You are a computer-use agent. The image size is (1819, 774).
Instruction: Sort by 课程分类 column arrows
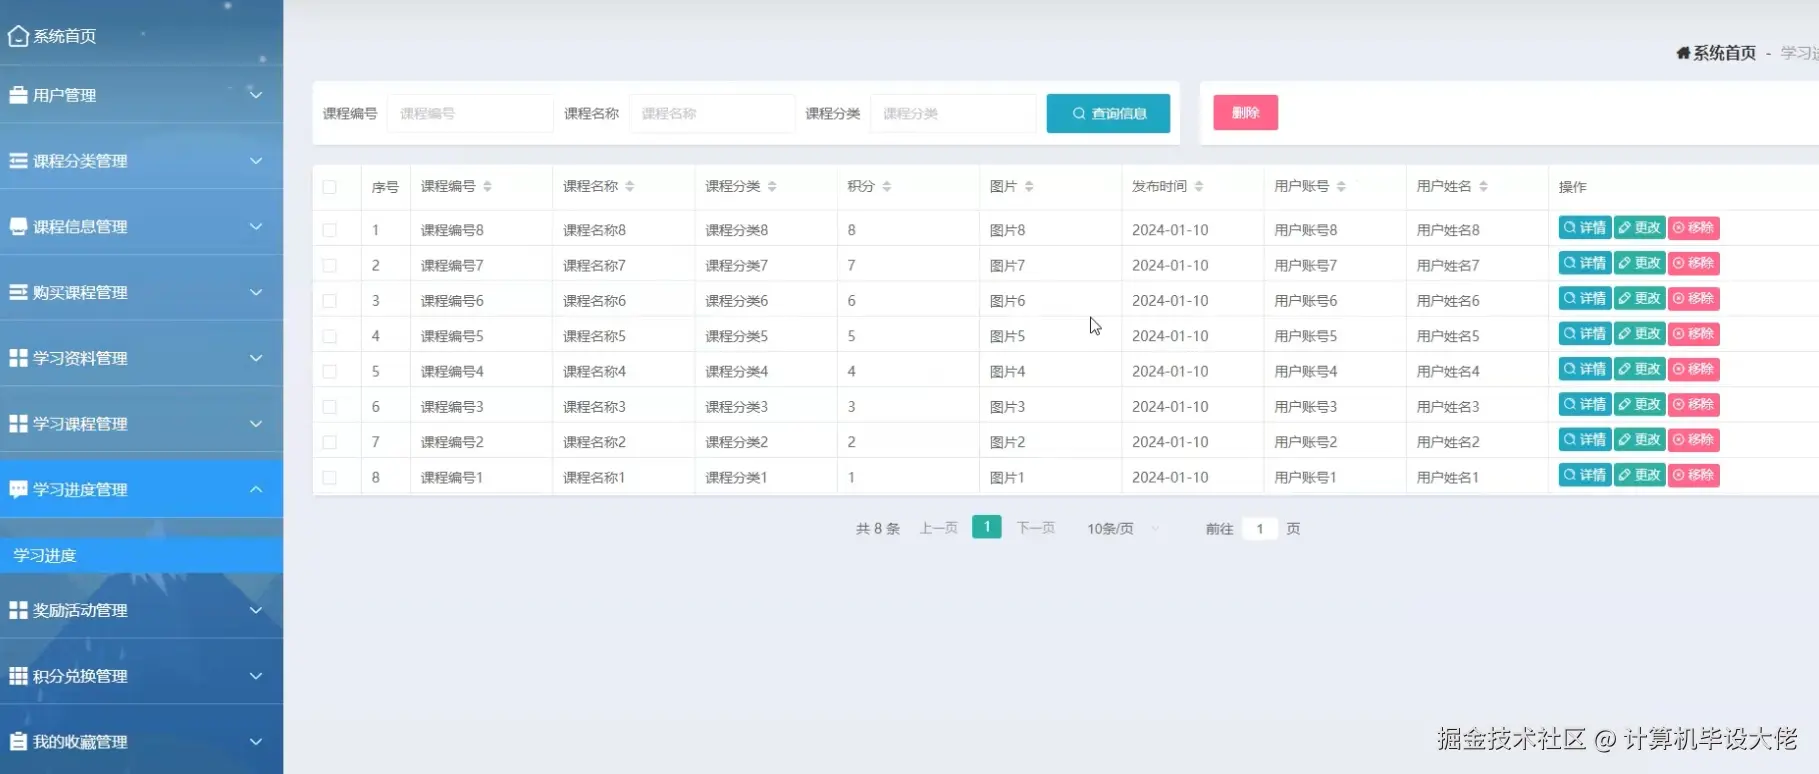[x=772, y=187]
